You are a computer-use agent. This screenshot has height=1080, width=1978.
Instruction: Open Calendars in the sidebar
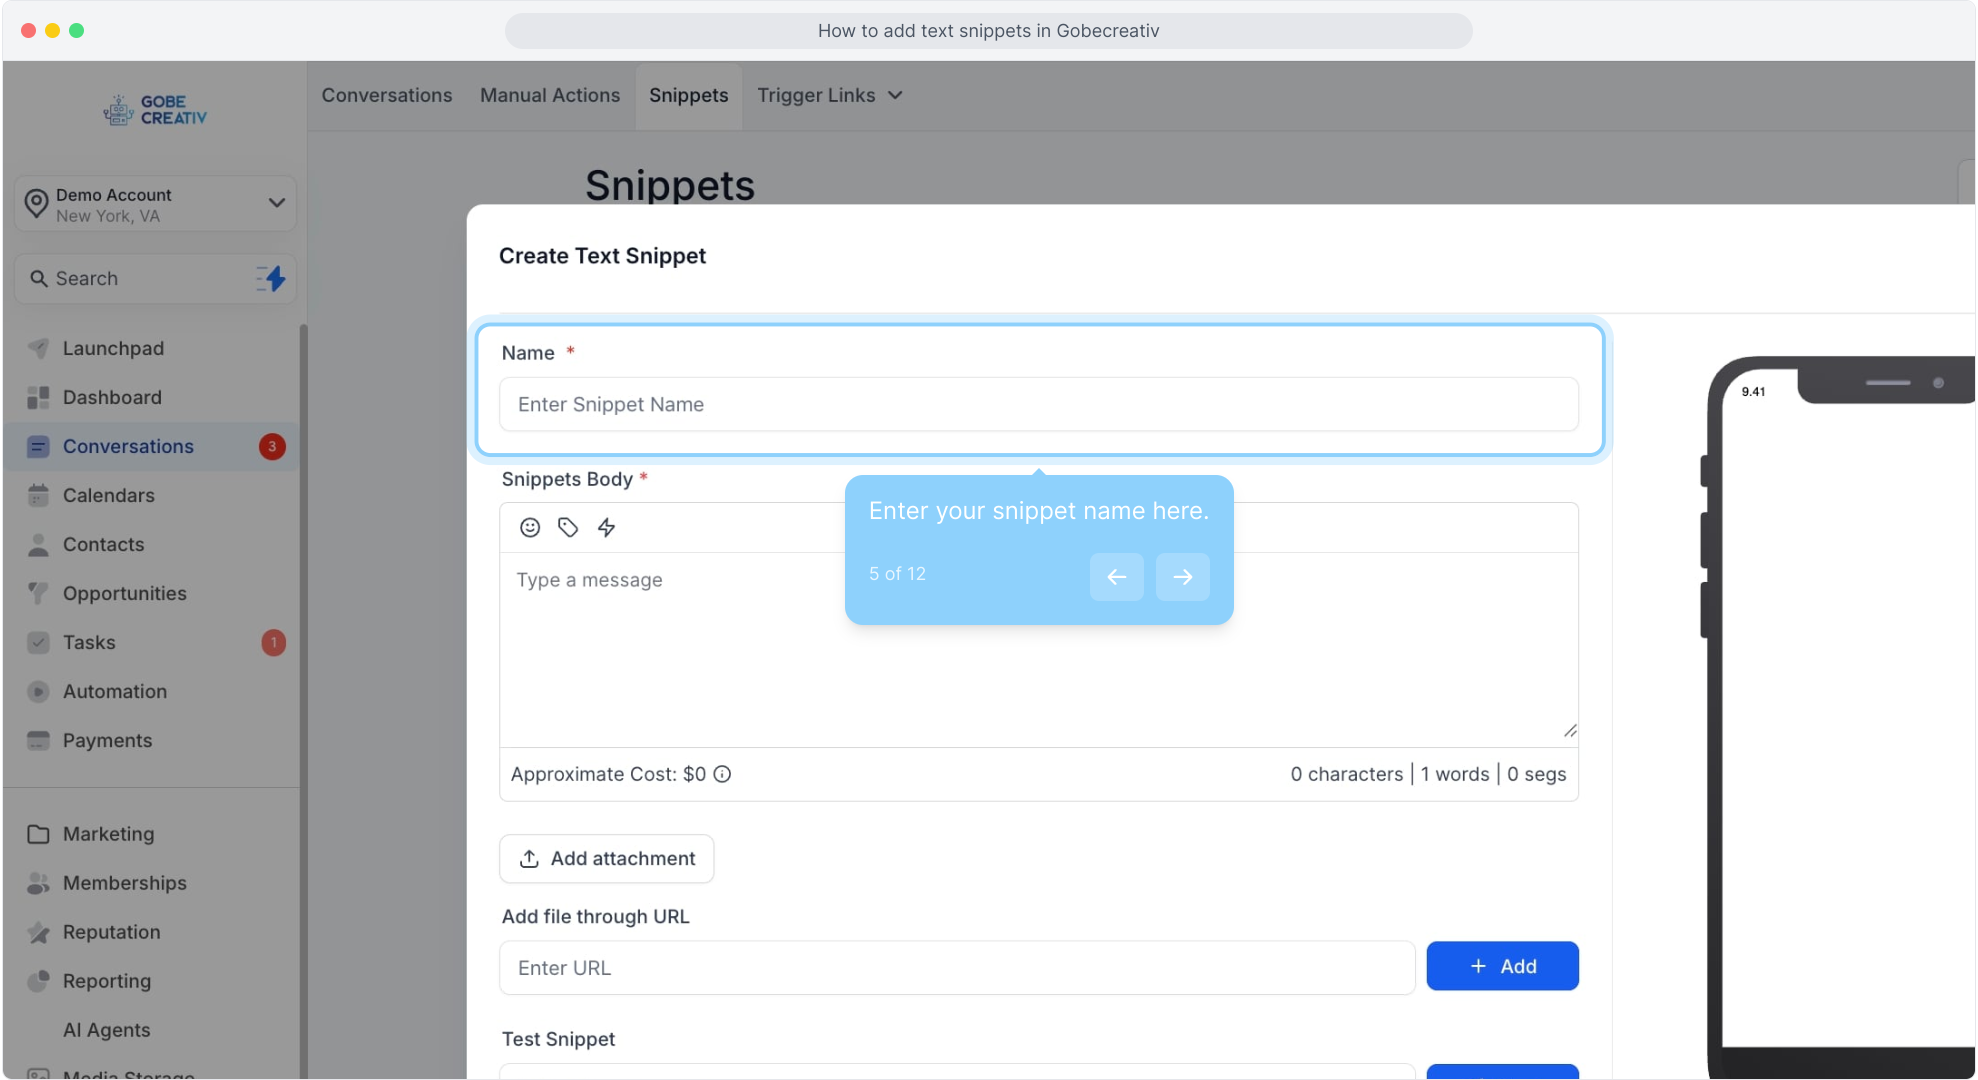click(x=108, y=495)
